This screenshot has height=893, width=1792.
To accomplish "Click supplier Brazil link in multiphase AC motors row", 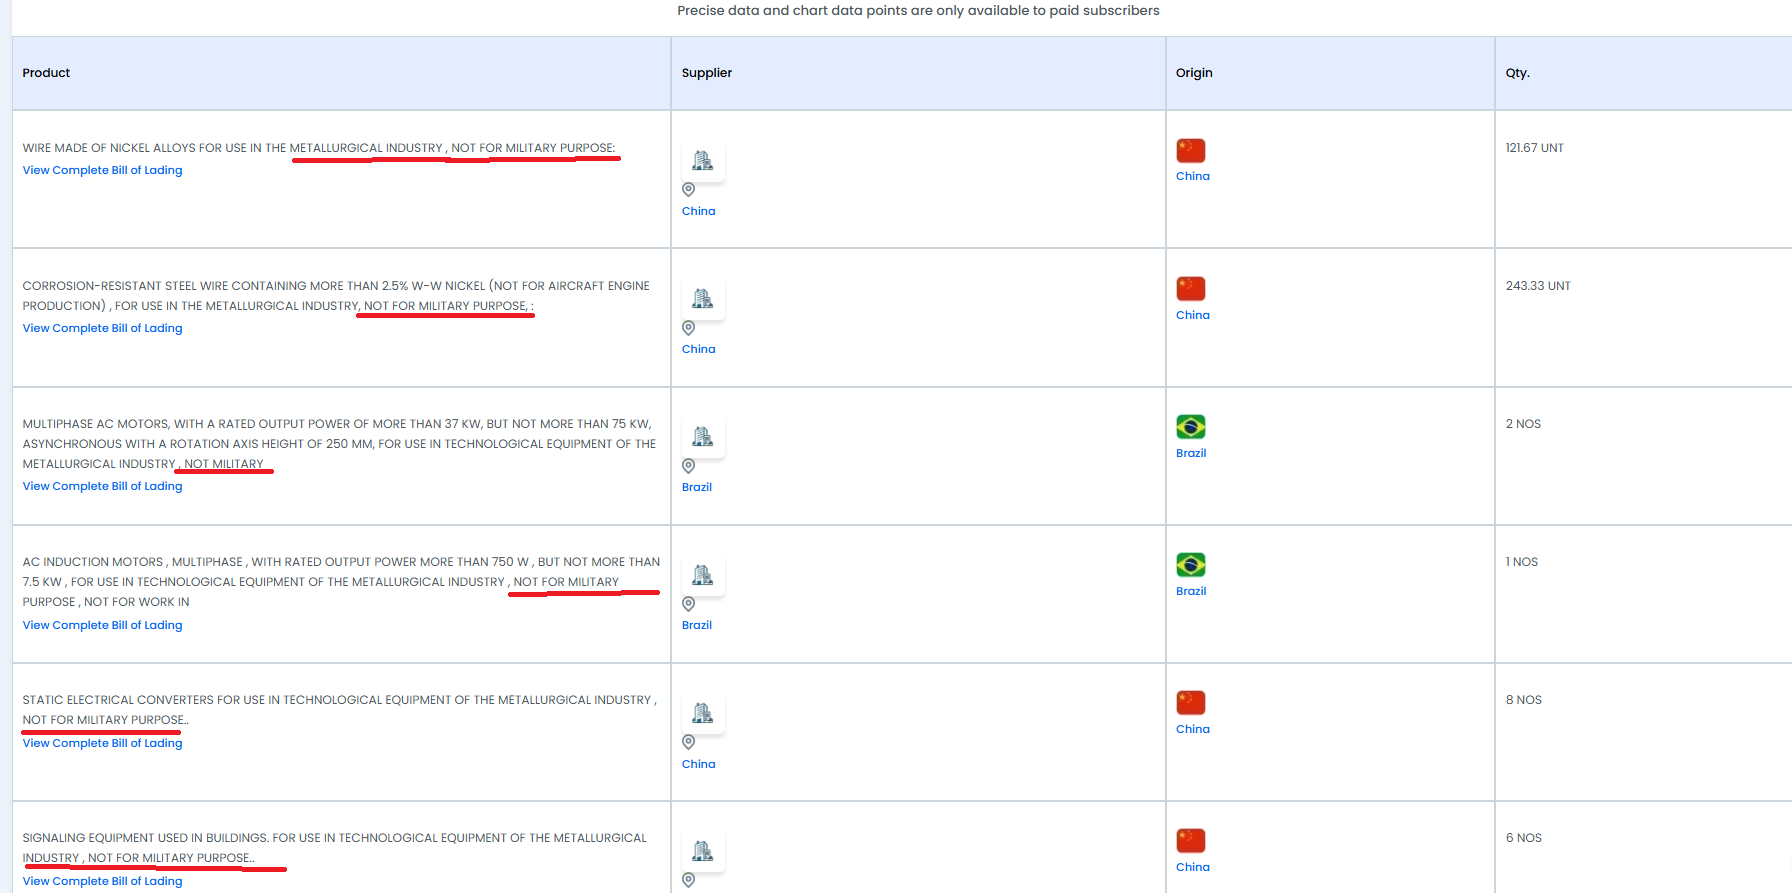I will (696, 487).
